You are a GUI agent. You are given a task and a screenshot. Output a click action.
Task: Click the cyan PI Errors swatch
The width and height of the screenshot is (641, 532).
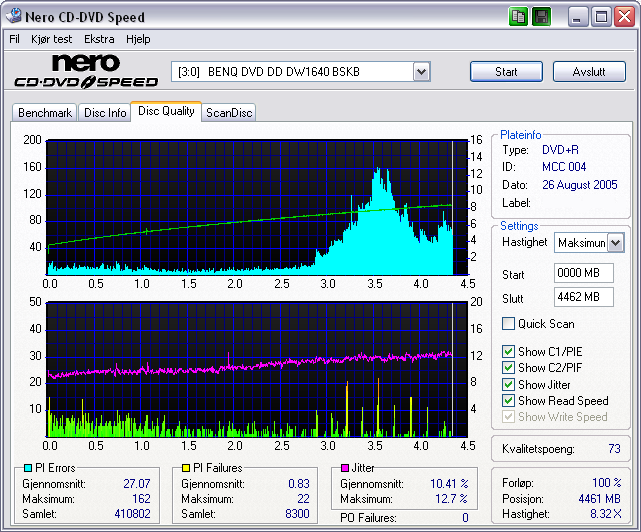click(x=28, y=468)
